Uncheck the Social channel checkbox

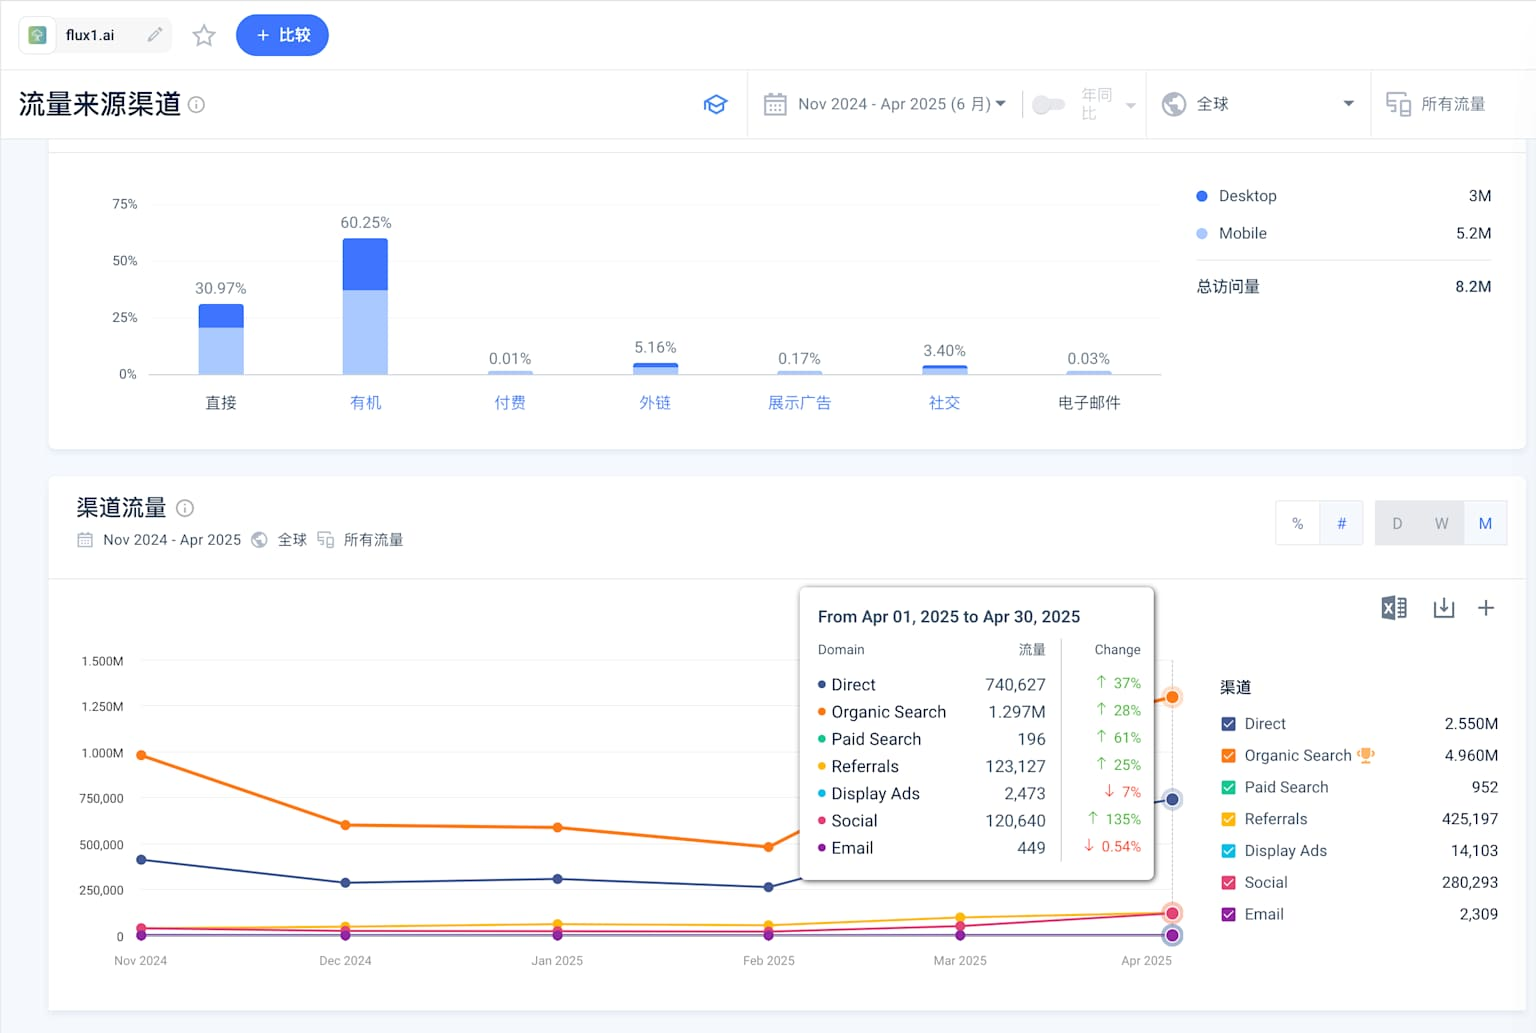(1229, 883)
